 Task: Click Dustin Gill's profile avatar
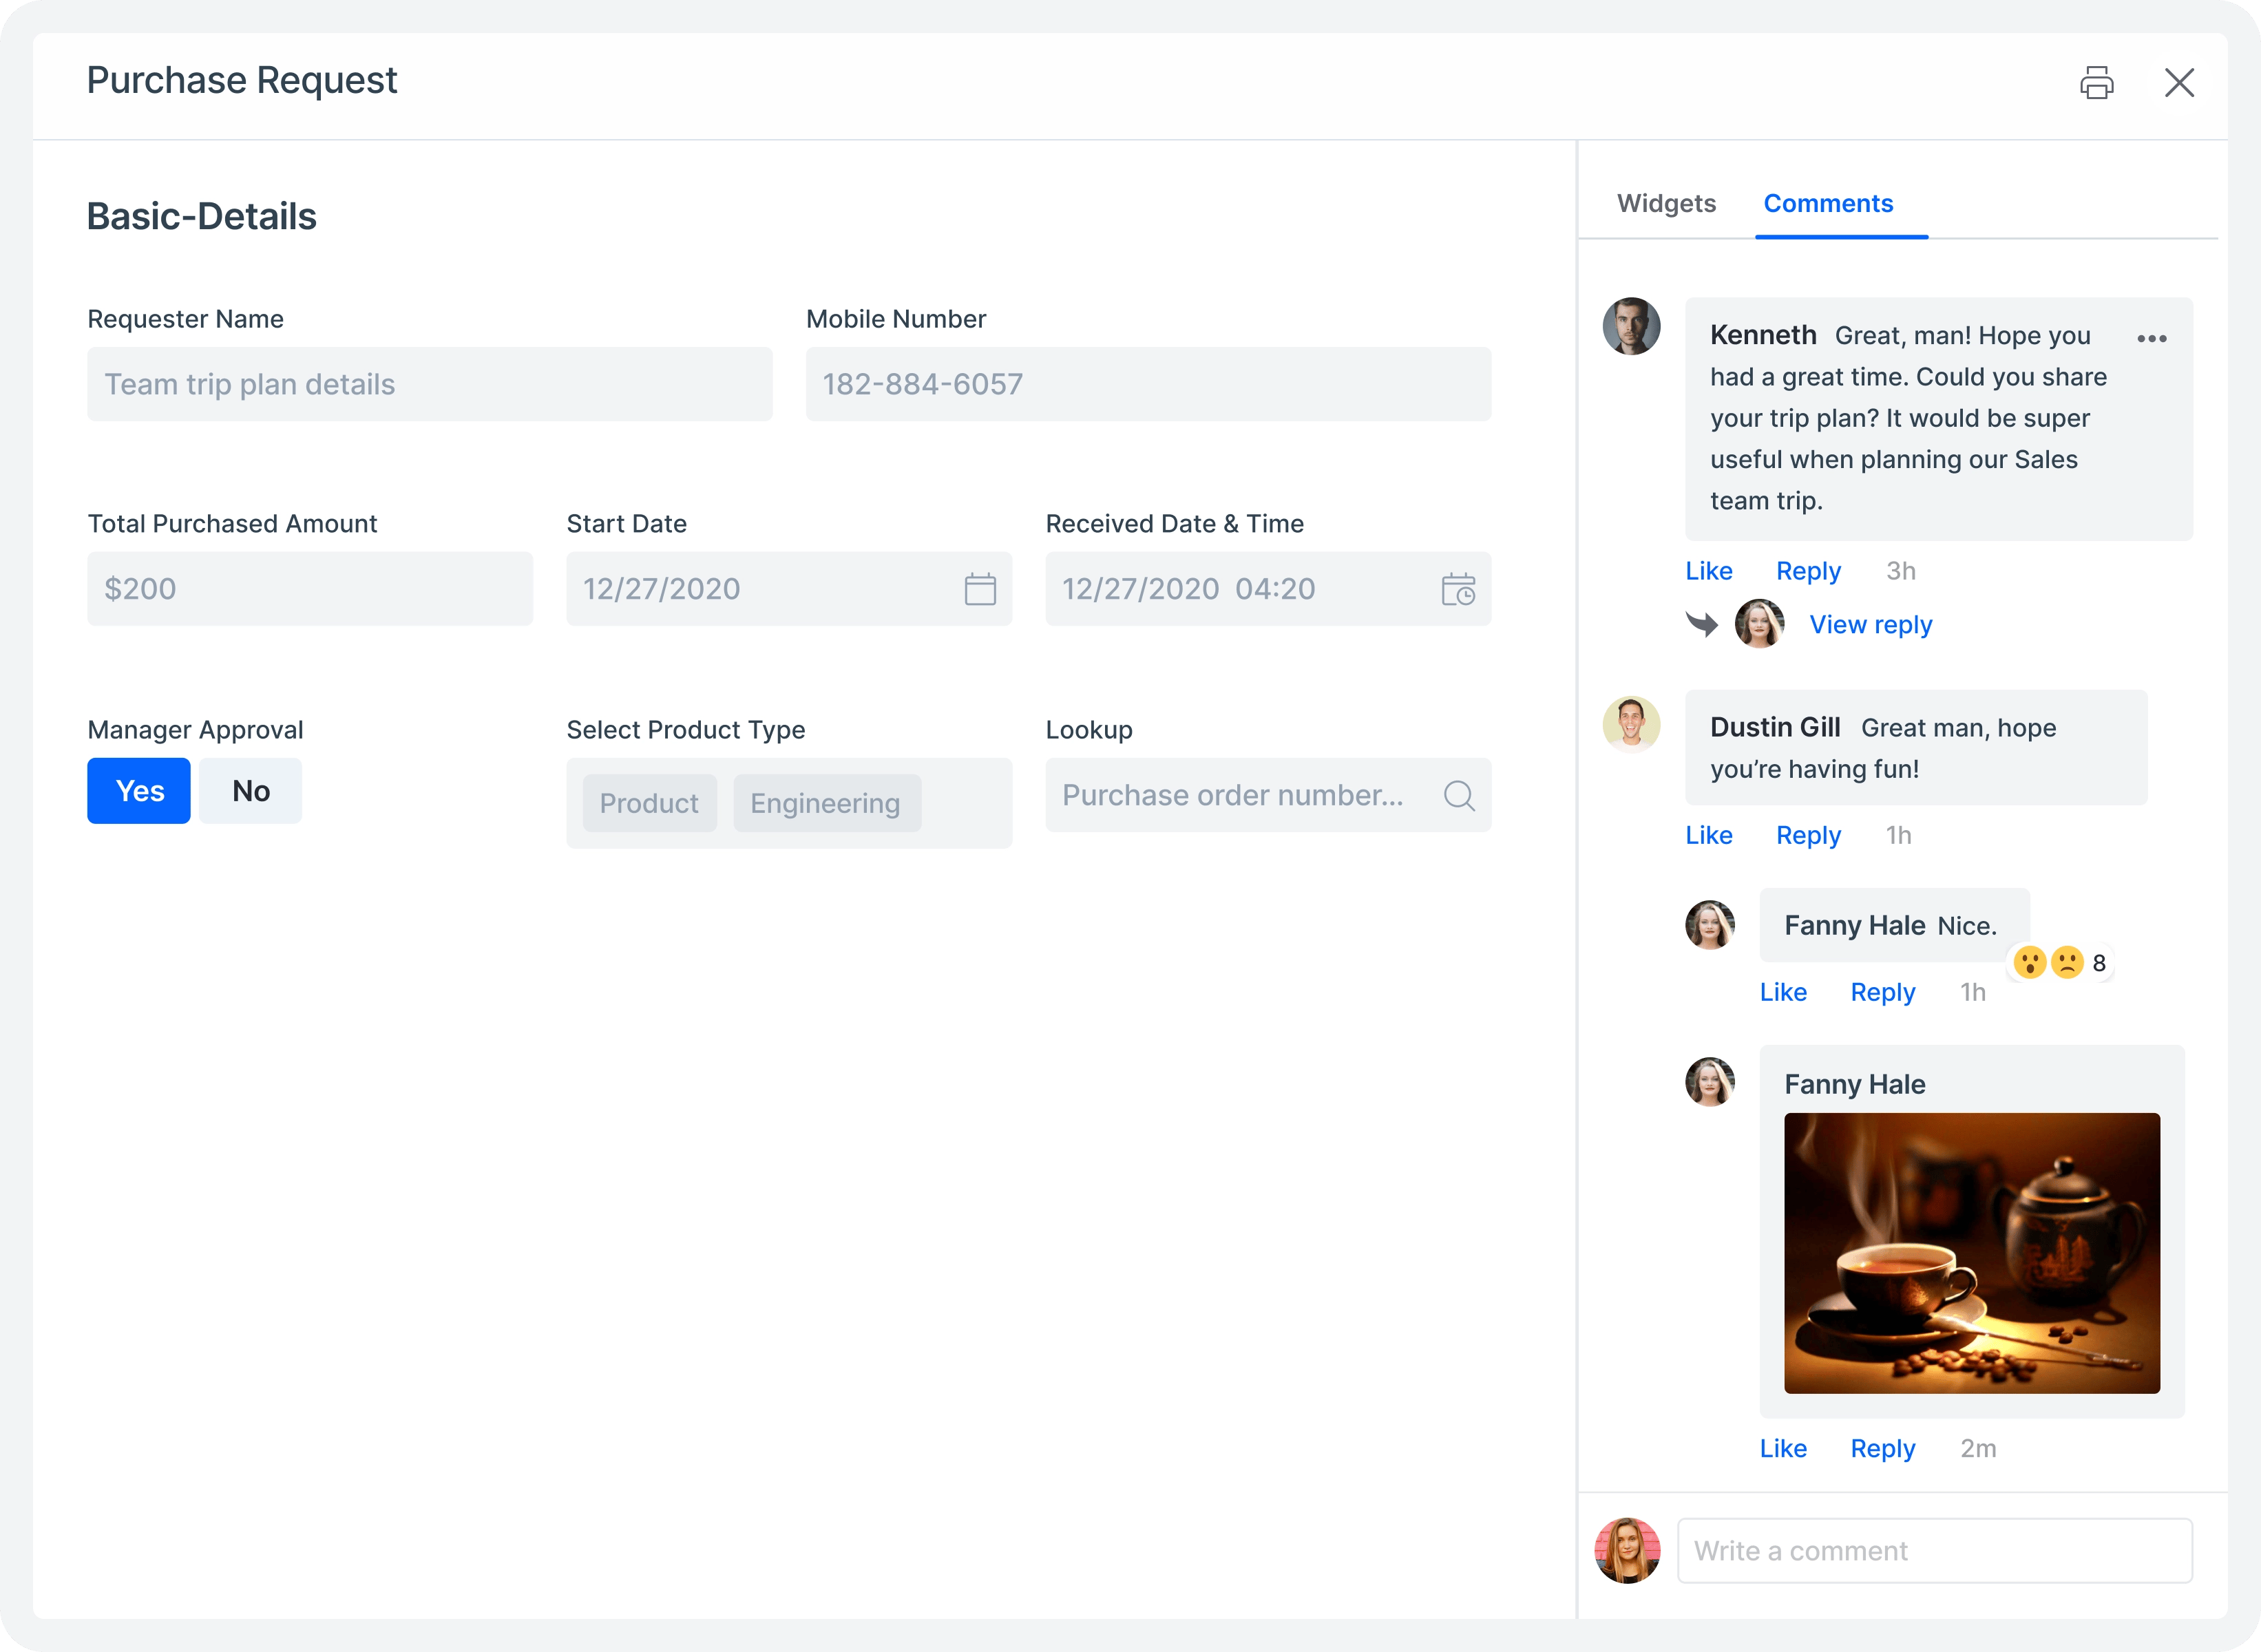point(1631,723)
